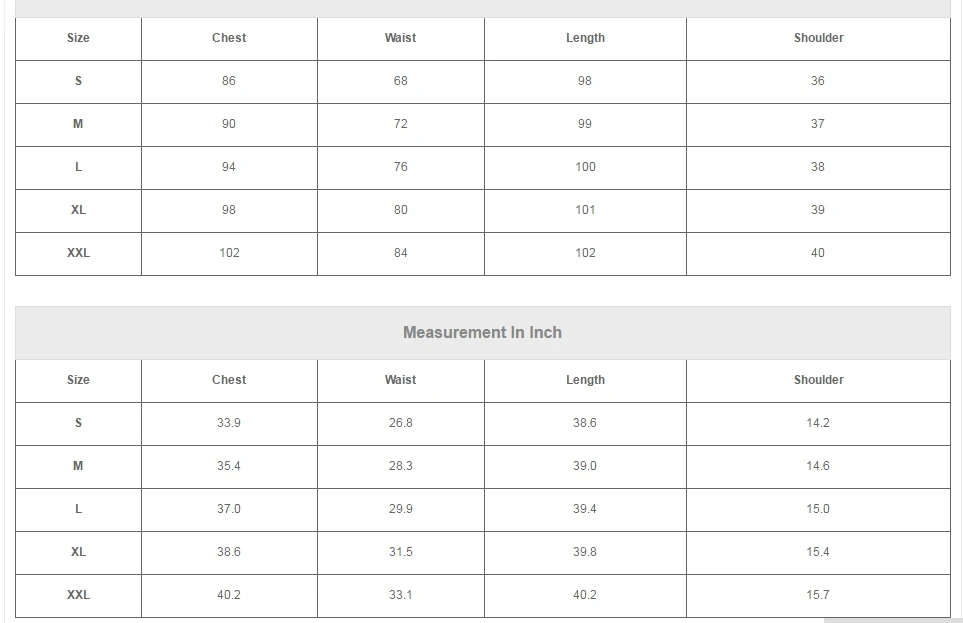Viewport: 963px width, 623px height.
Task: Click the Measurement In Inch heading
Action: tap(482, 333)
